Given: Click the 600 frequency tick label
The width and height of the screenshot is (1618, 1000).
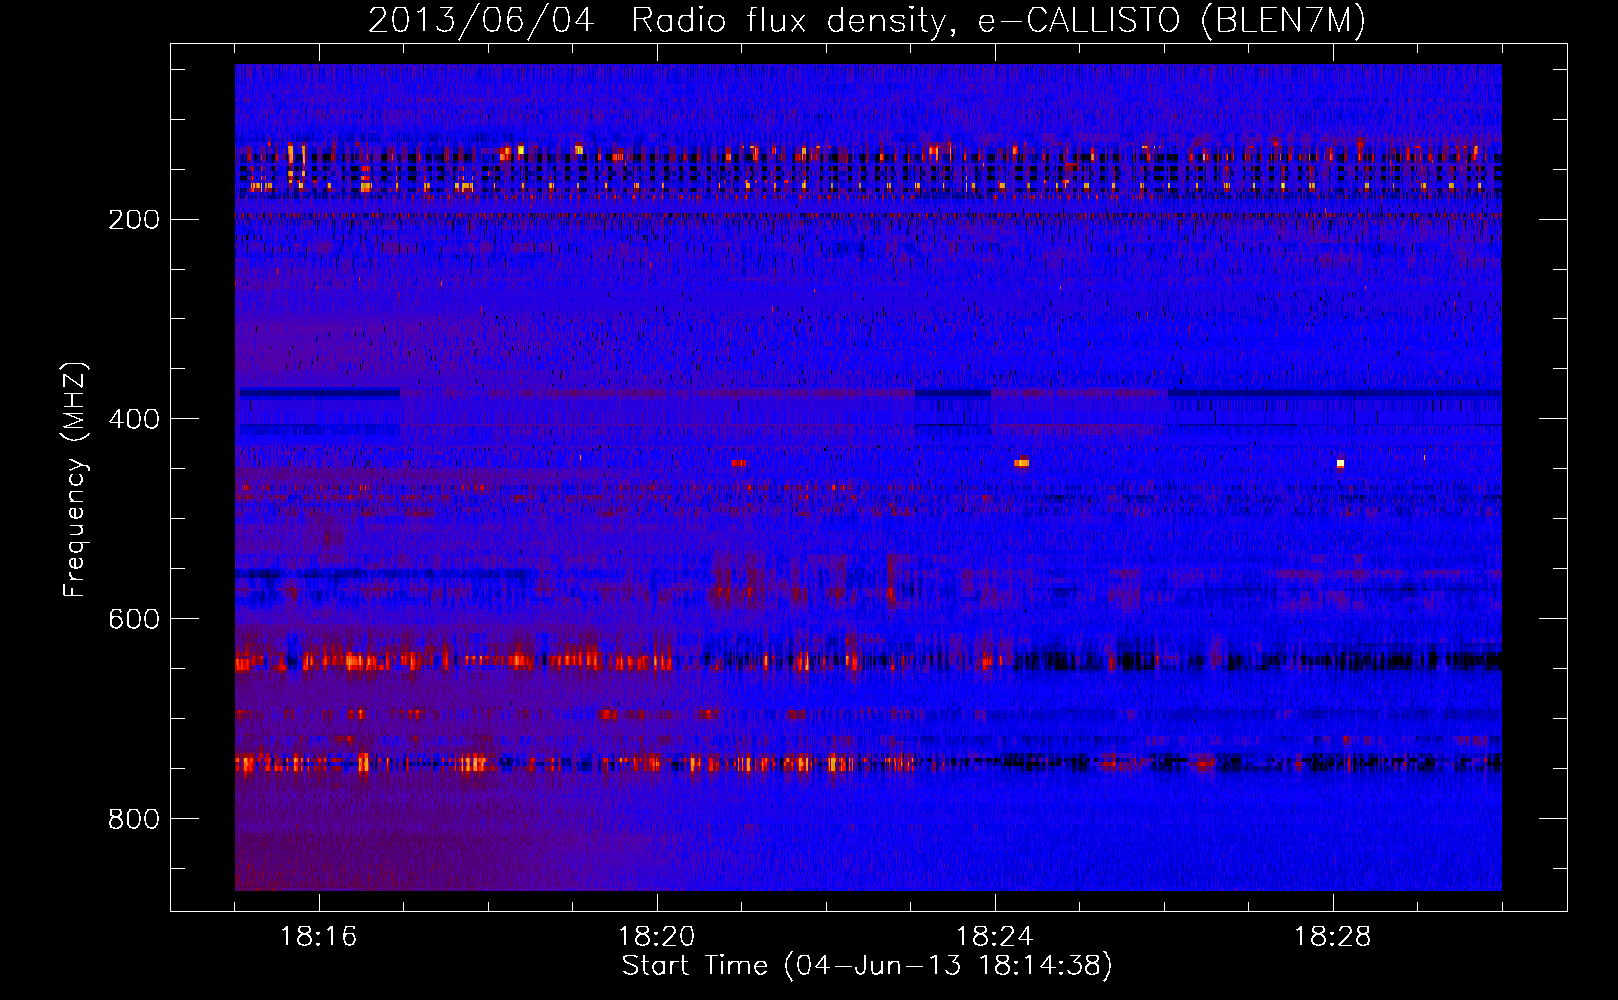Looking at the screenshot, I should [x=134, y=618].
